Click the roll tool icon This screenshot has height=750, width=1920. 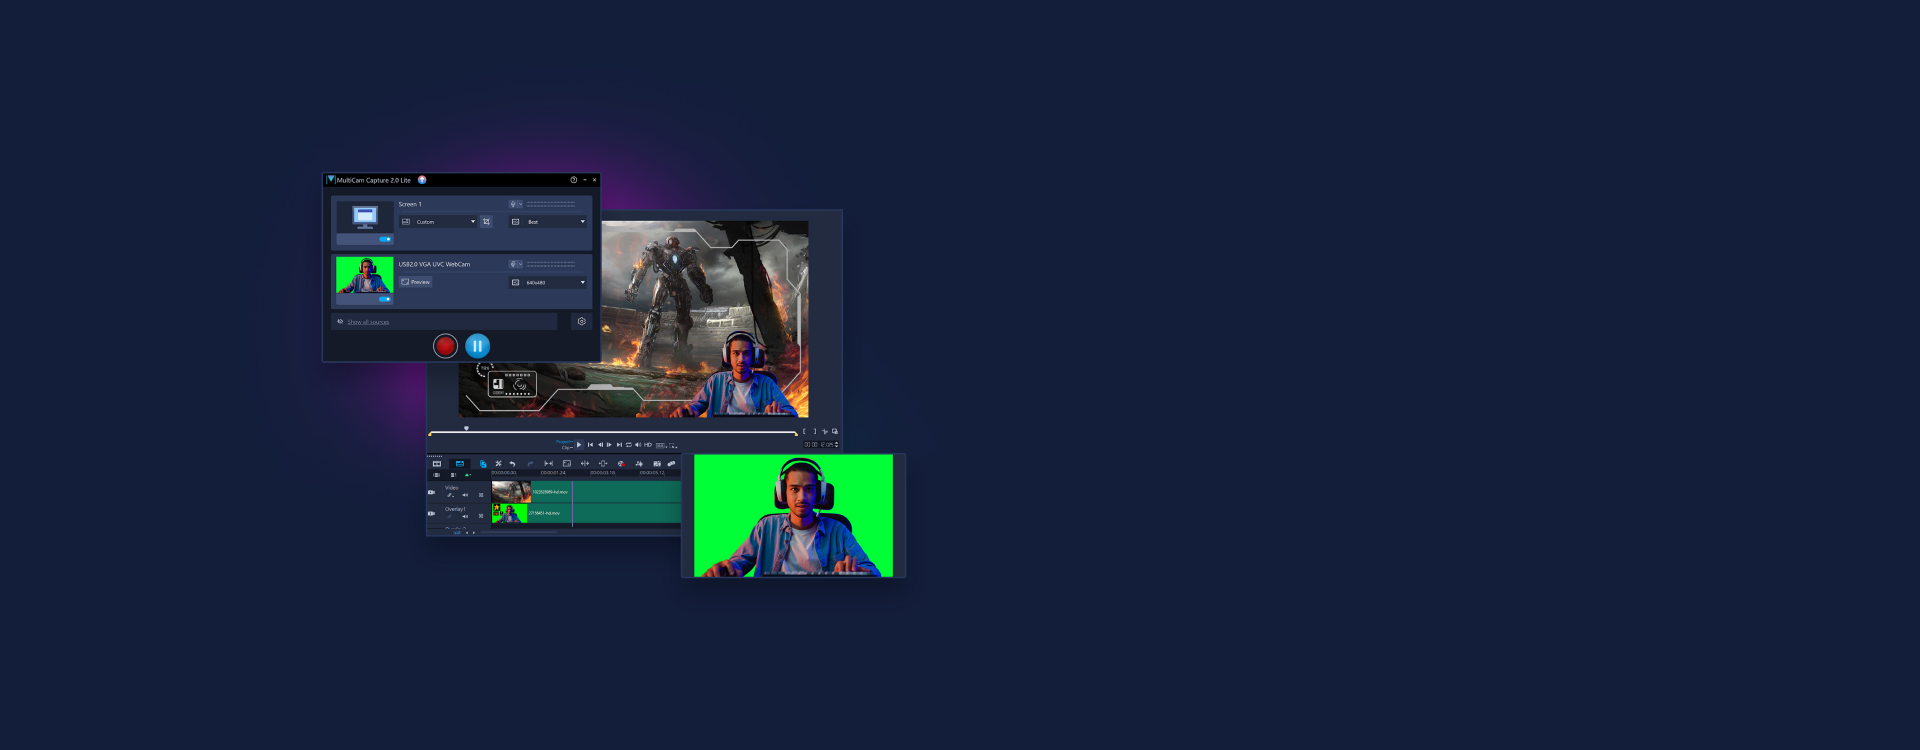603,464
